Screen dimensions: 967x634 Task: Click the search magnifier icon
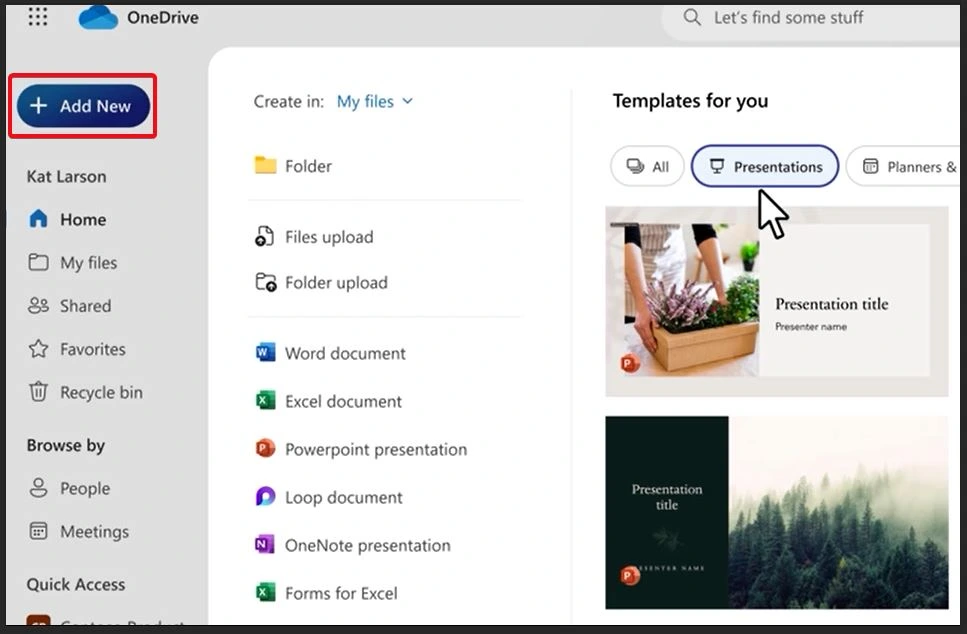(x=692, y=17)
